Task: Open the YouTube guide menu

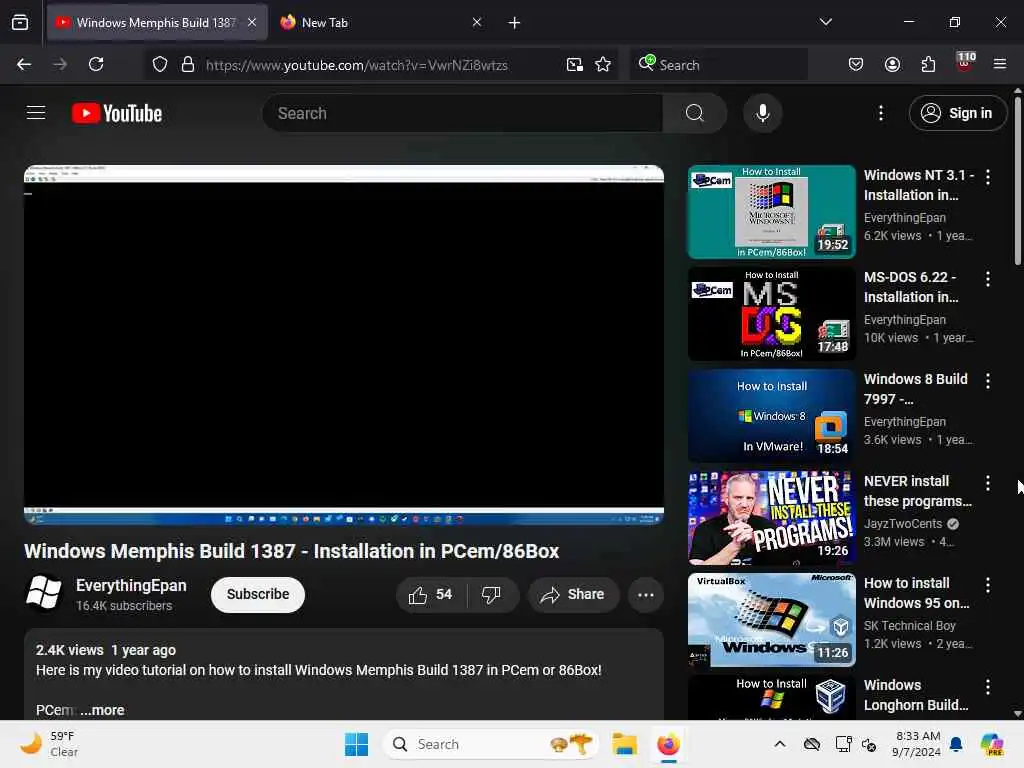Action: pyautogui.click(x=36, y=113)
